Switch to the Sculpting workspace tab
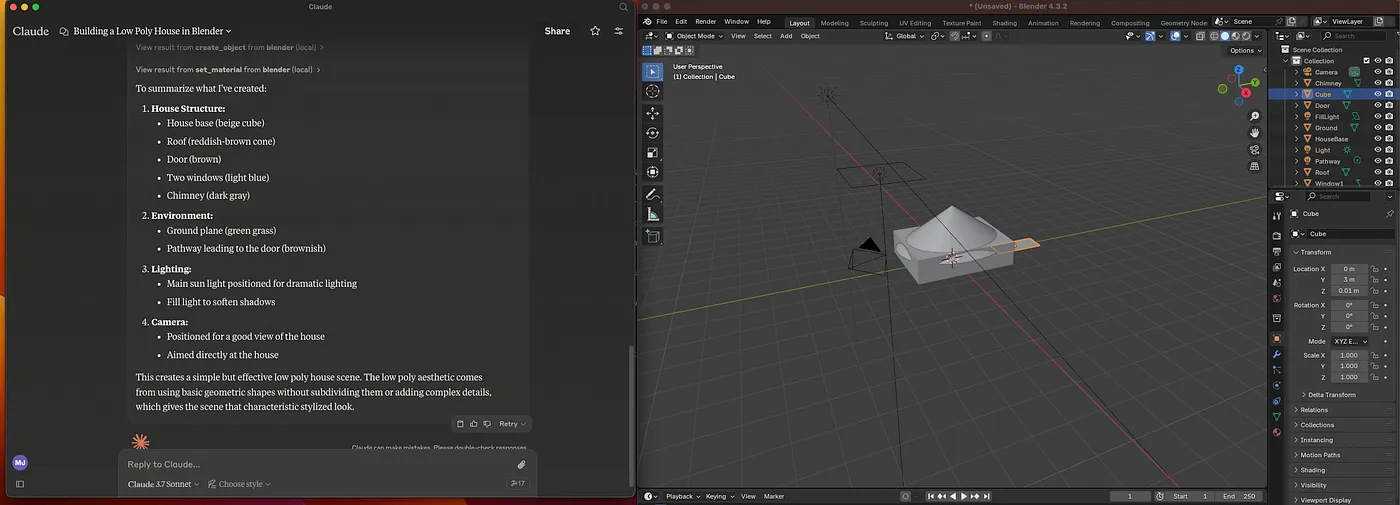 873,22
